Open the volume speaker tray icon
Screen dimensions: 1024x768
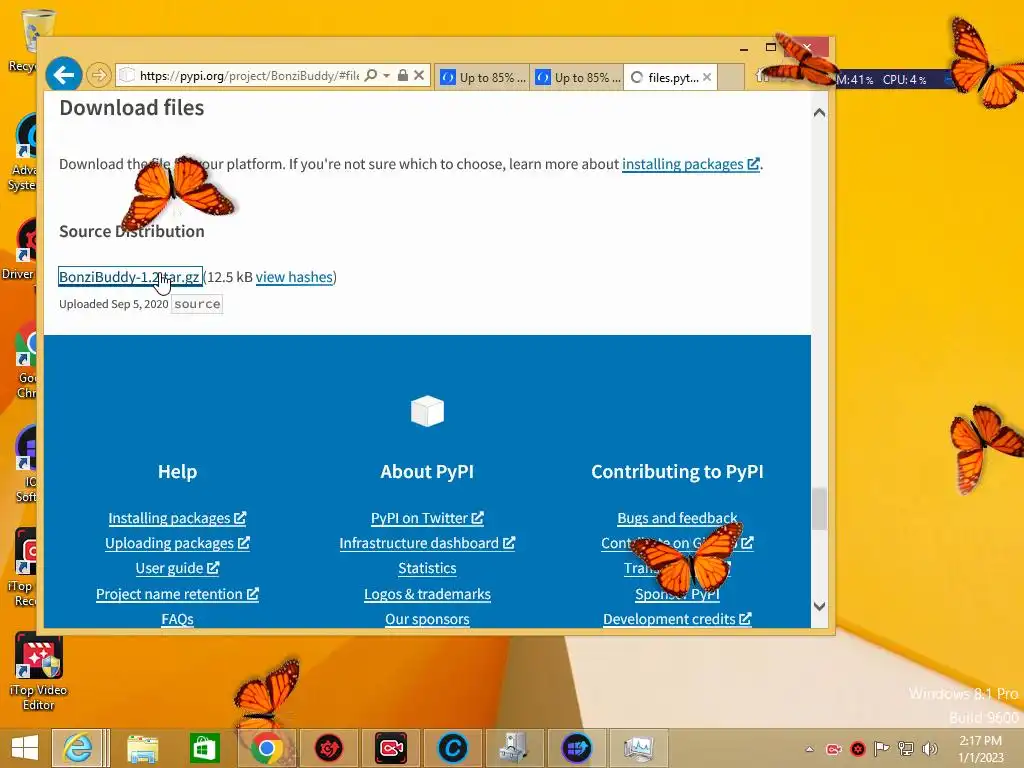click(x=929, y=749)
